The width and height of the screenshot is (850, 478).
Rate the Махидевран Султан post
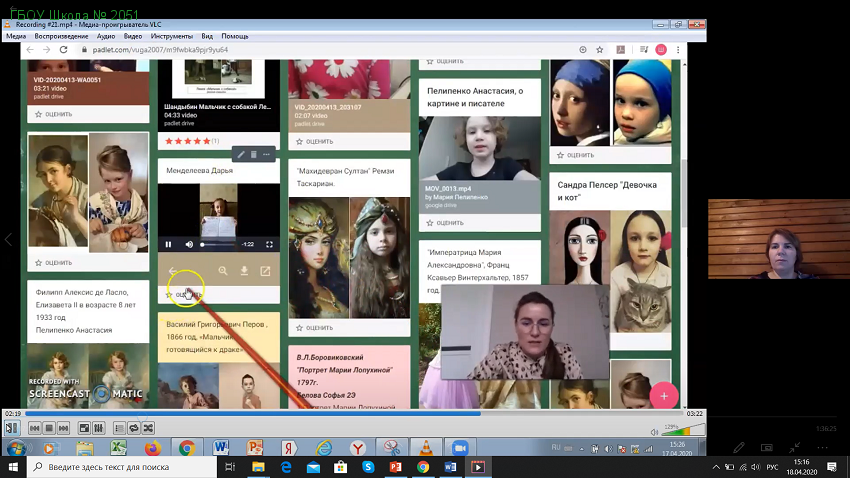pos(314,328)
